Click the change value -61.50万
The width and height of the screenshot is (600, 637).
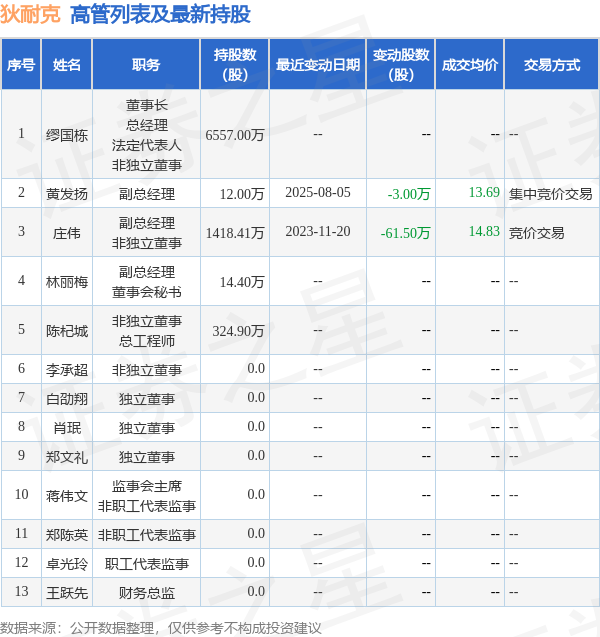405,233
